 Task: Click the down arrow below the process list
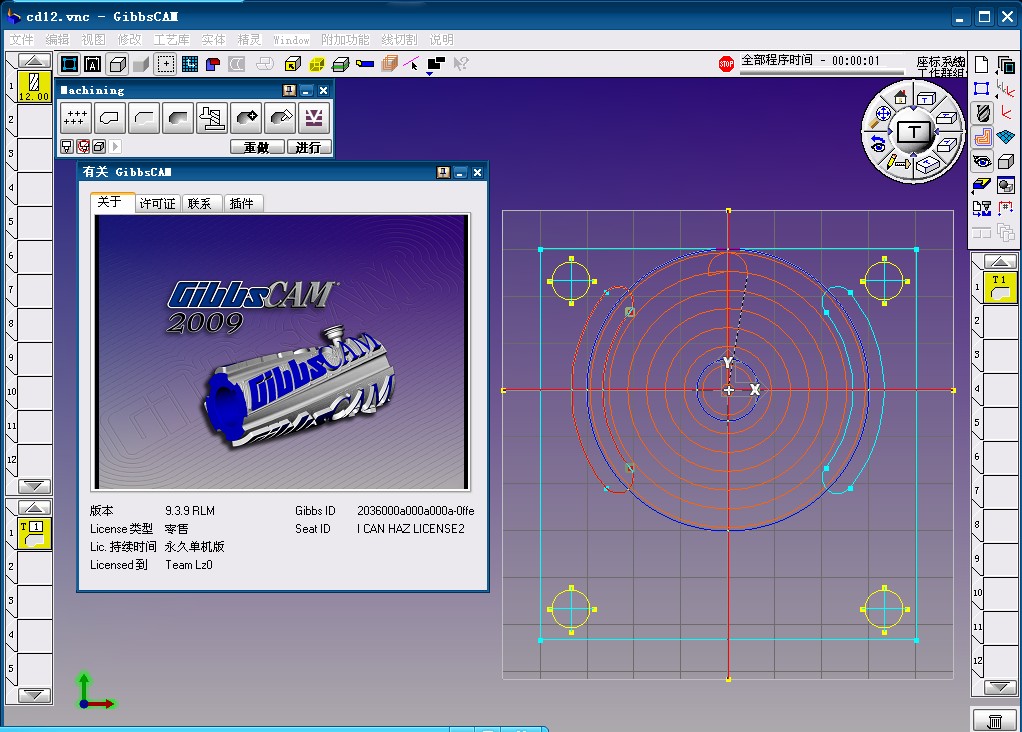pos(35,695)
